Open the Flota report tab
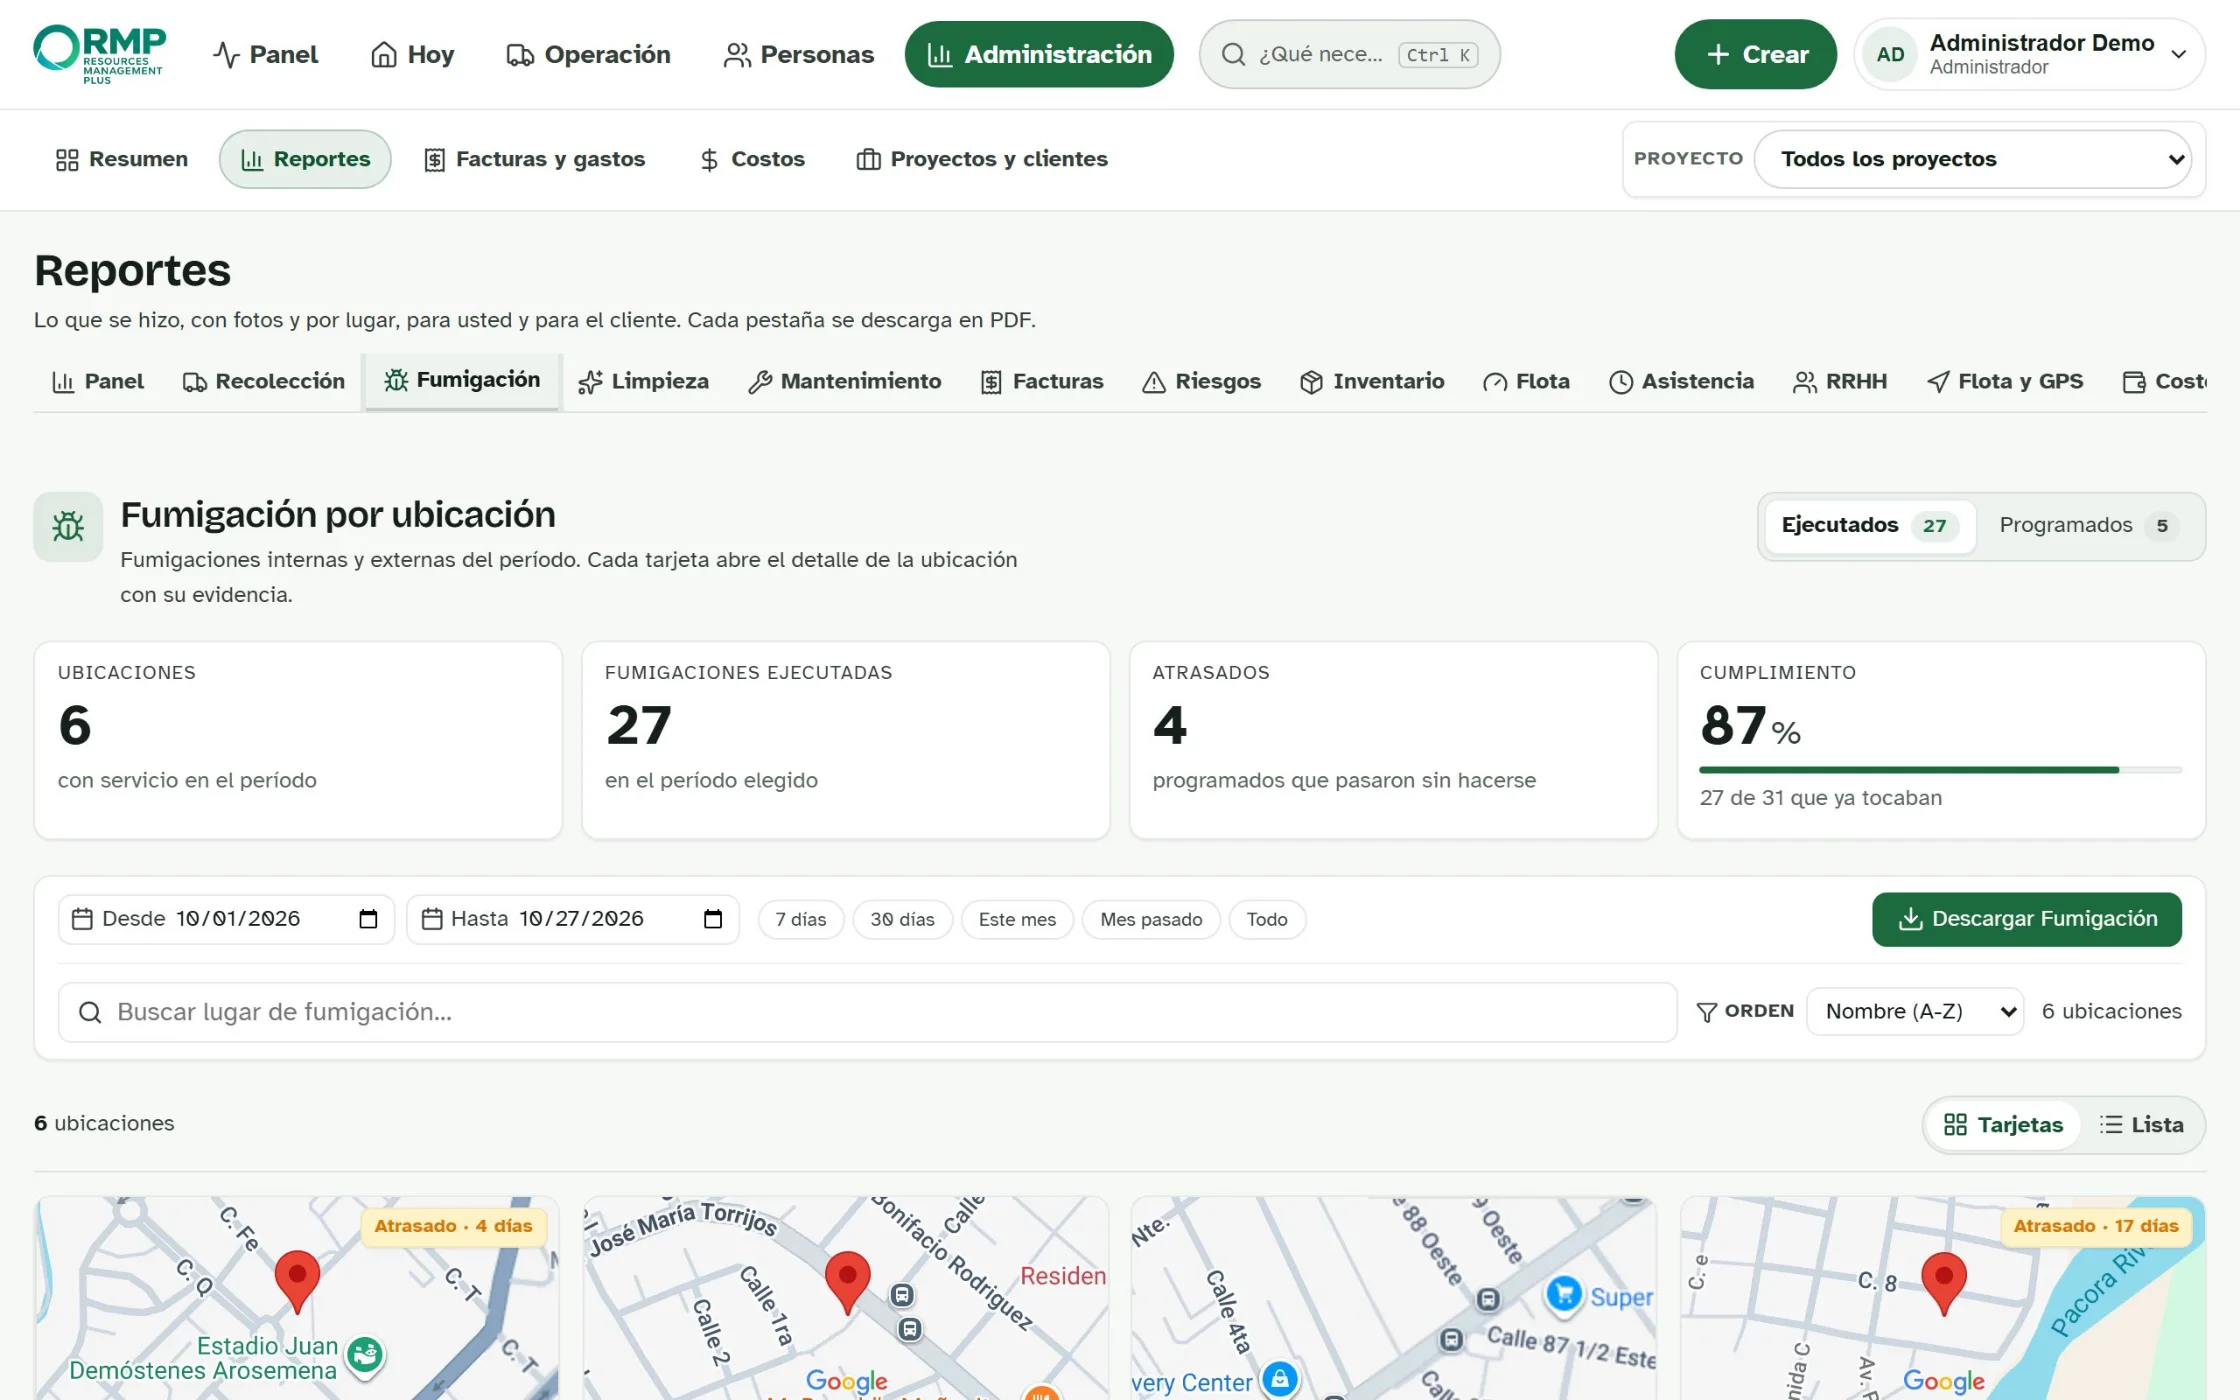Image resolution: width=2240 pixels, height=1400 pixels. coord(1527,381)
